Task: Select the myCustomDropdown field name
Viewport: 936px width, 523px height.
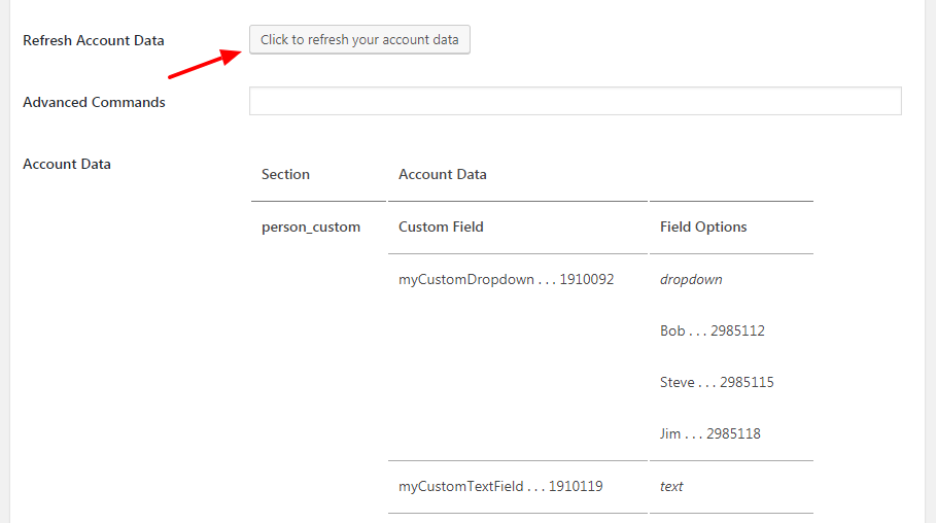Action: pyautogui.click(x=466, y=280)
